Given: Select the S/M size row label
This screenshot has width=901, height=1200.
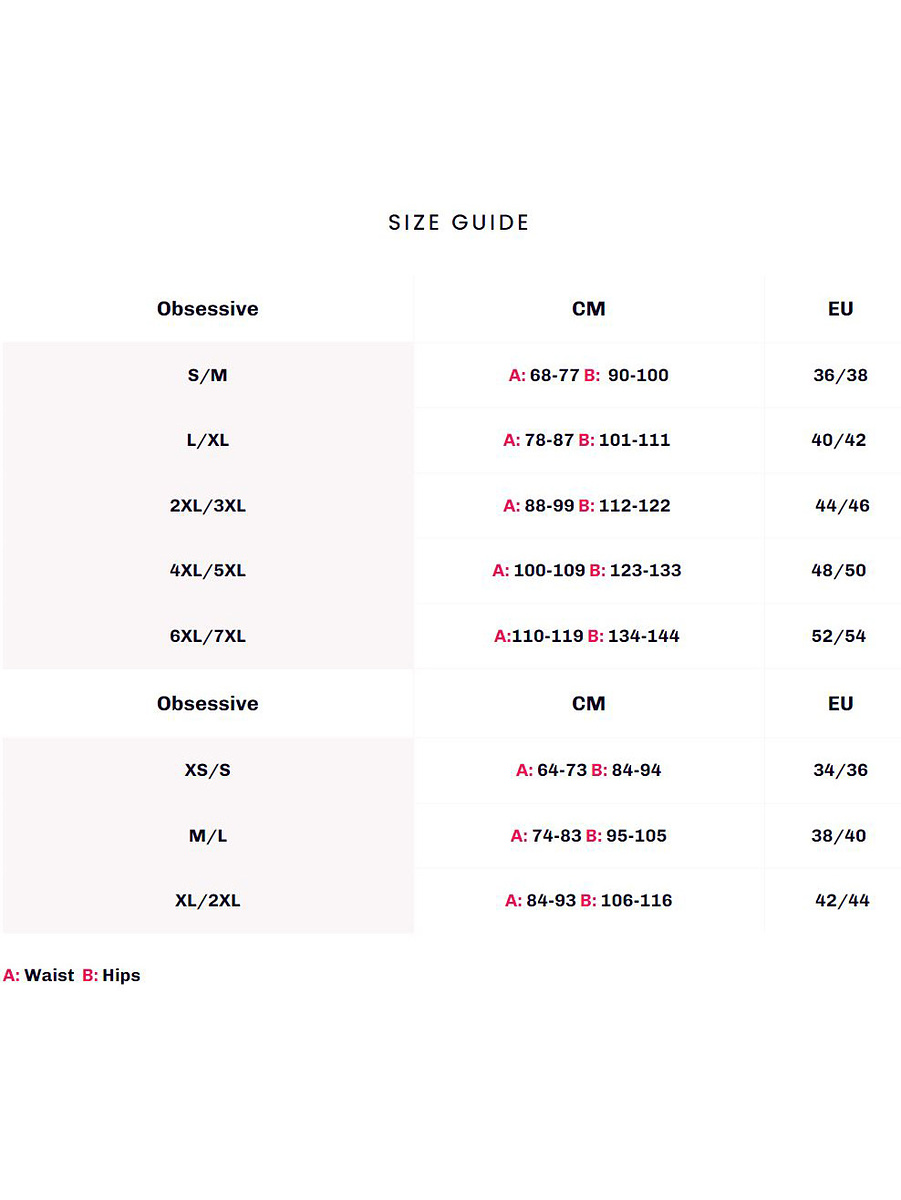Looking at the screenshot, I should point(208,376).
